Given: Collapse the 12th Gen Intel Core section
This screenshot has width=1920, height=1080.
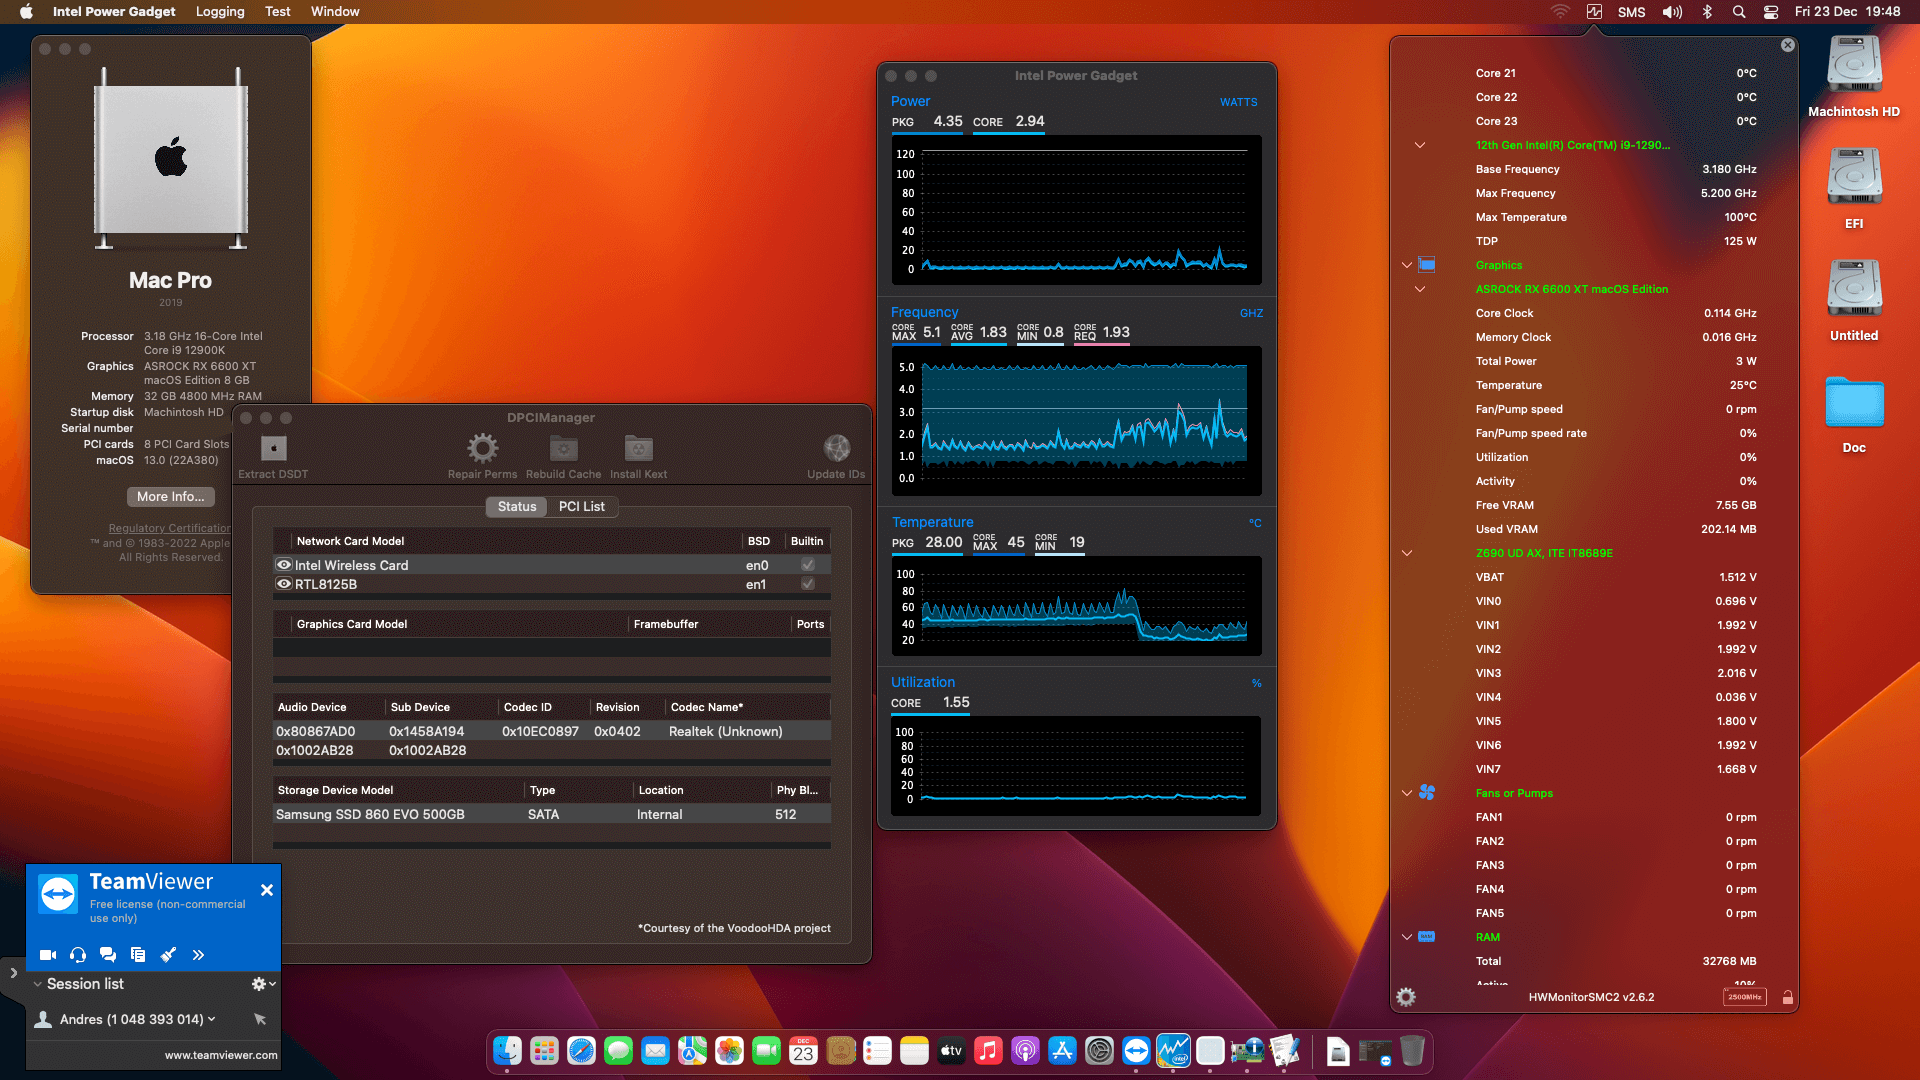Looking at the screenshot, I should [x=1419, y=145].
